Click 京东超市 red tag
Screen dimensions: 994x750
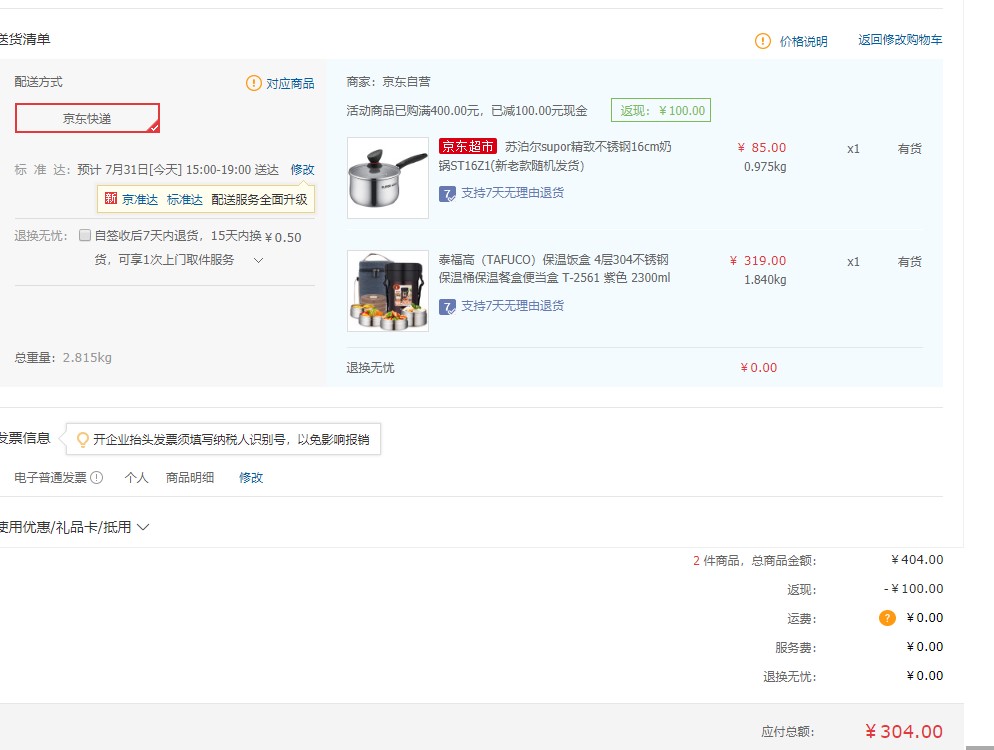468,146
